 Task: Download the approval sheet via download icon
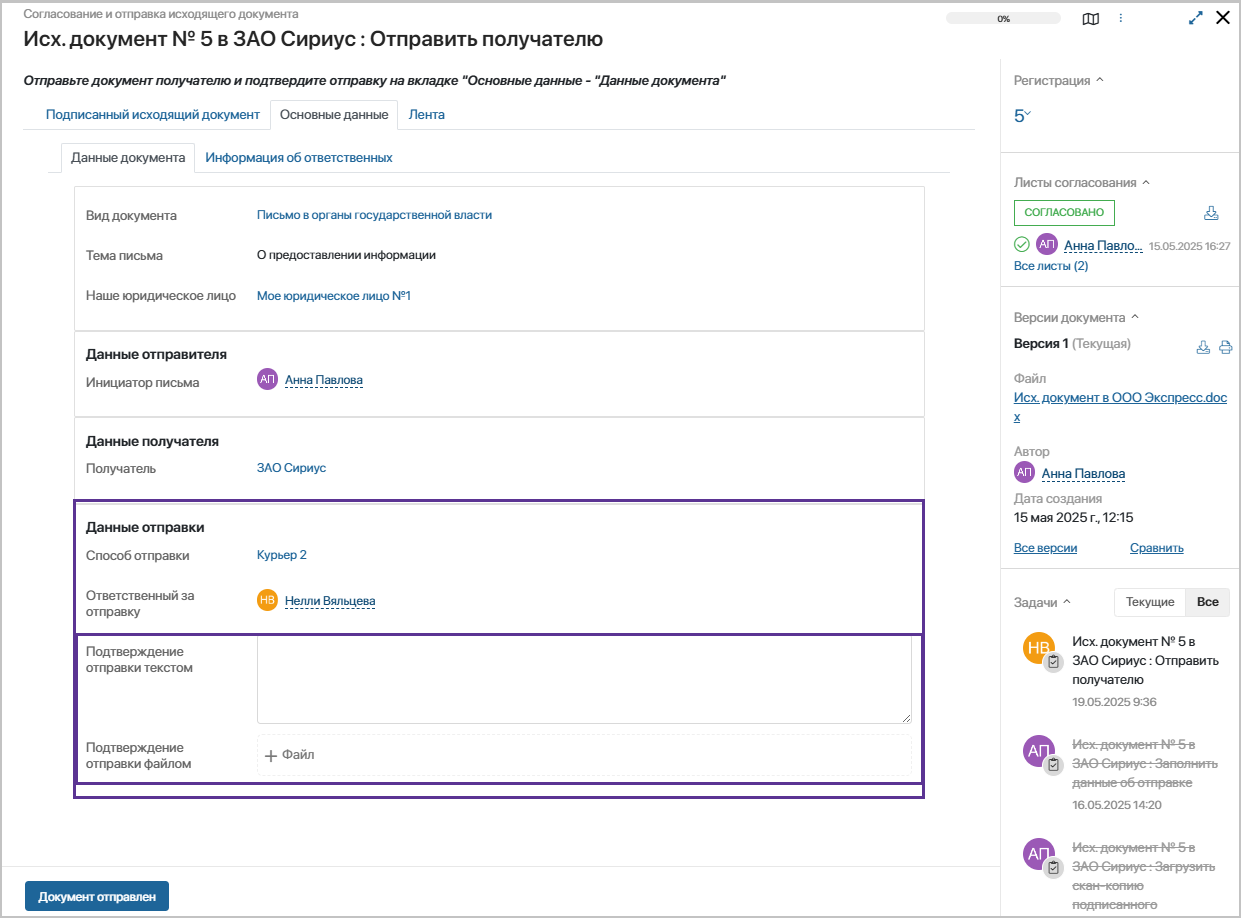pos(1211,213)
